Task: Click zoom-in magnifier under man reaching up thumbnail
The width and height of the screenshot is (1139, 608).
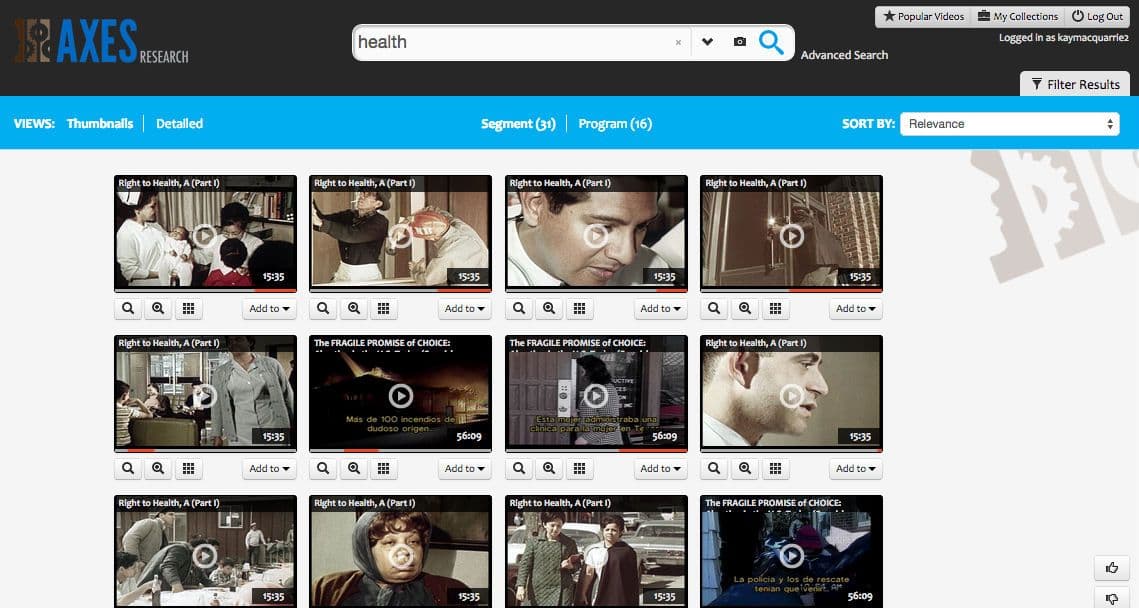Action: click(x=354, y=309)
